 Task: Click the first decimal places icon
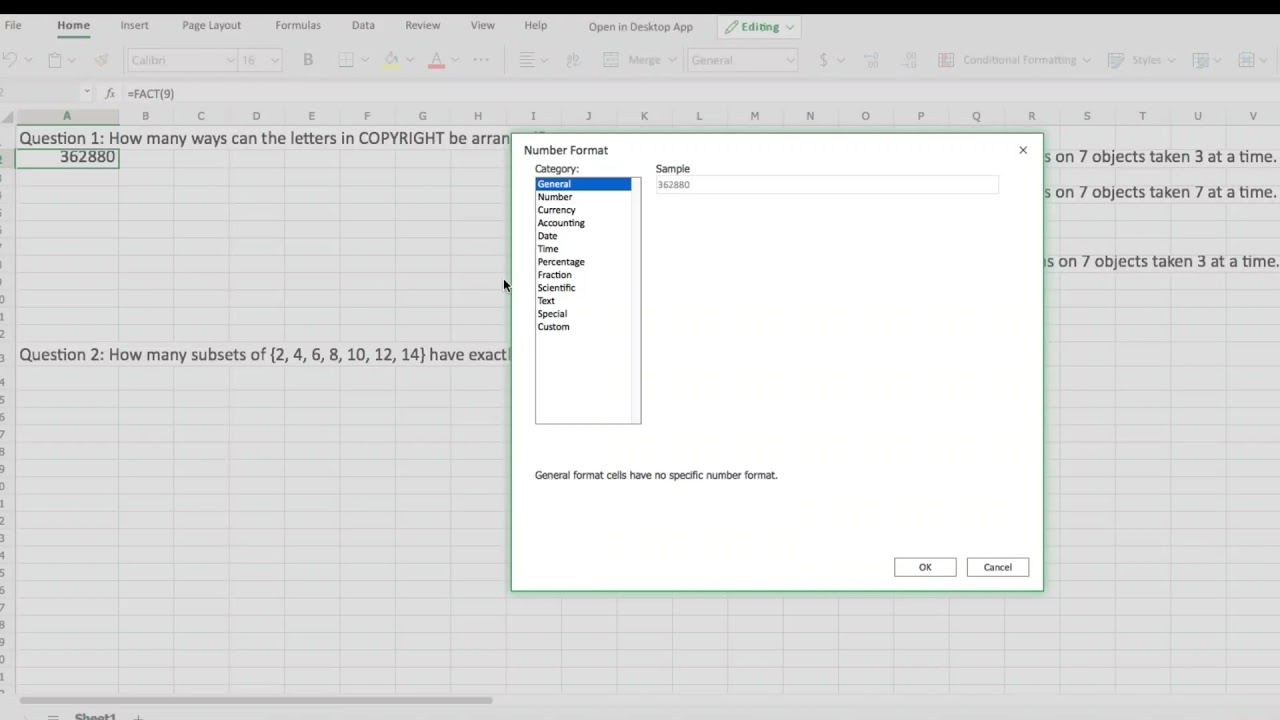pyautogui.click(x=871, y=60)
